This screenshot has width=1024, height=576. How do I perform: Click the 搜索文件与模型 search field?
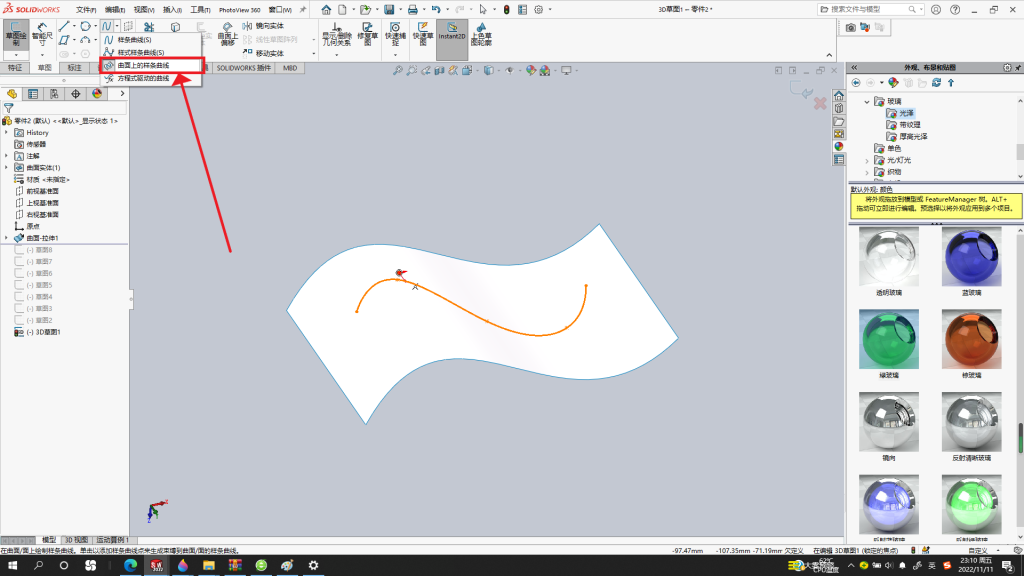coord(871,10)
